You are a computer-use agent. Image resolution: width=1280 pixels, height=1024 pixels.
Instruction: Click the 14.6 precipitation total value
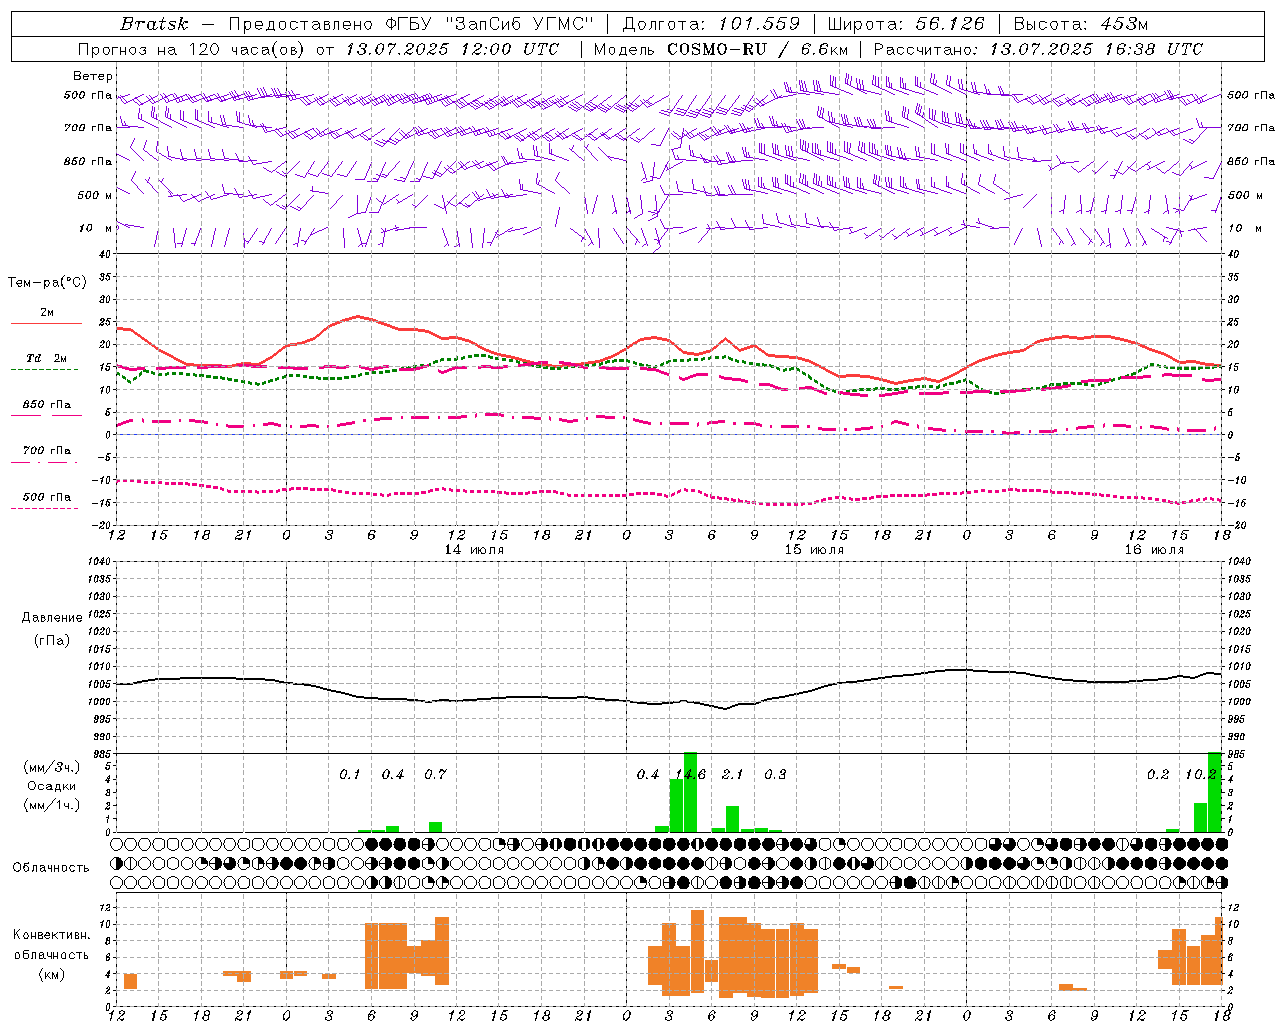click(x=691, y=775)
